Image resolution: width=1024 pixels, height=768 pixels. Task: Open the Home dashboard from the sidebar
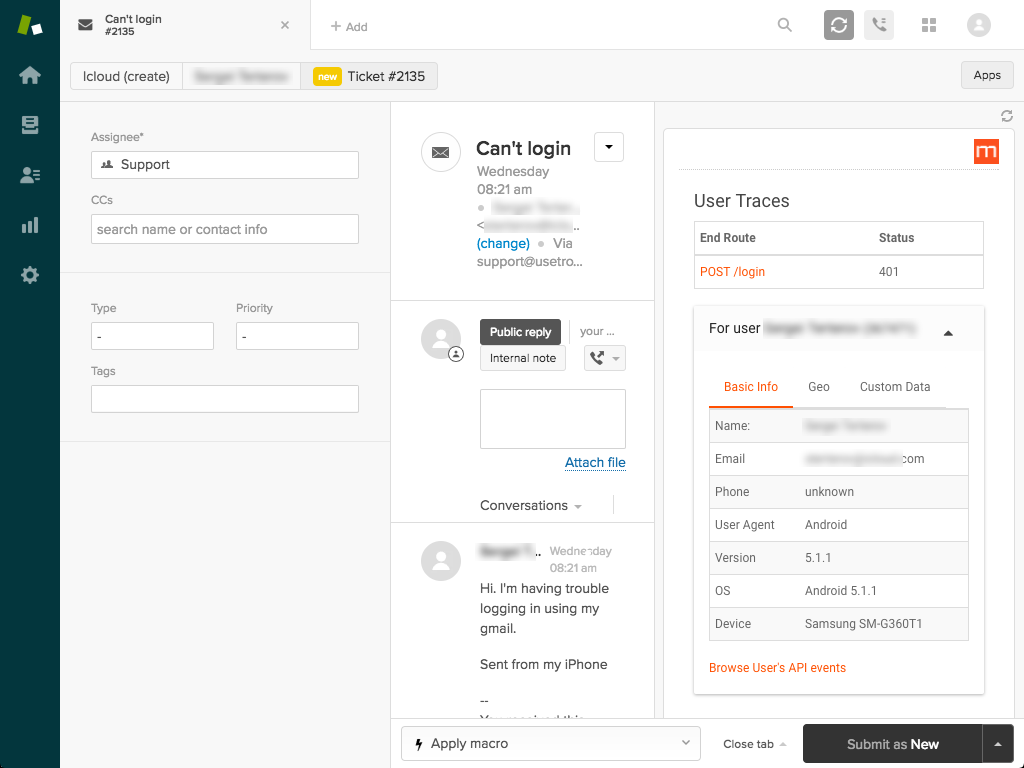[30, 74]
